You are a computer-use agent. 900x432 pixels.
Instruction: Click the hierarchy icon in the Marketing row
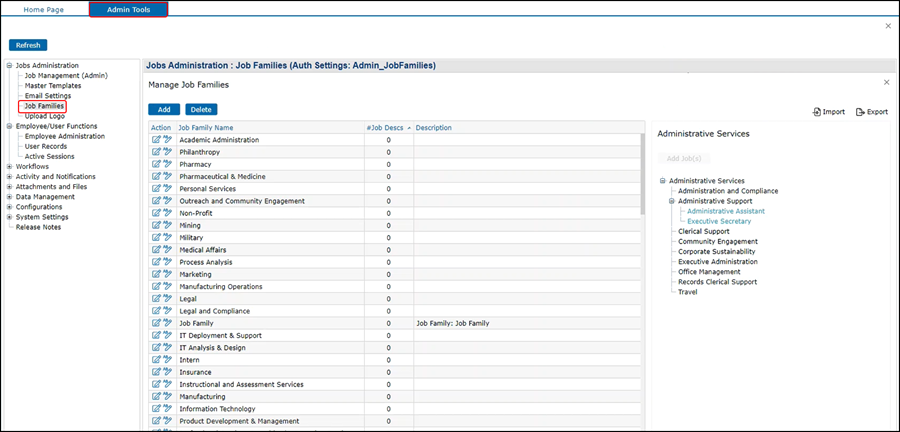(167, 274)
